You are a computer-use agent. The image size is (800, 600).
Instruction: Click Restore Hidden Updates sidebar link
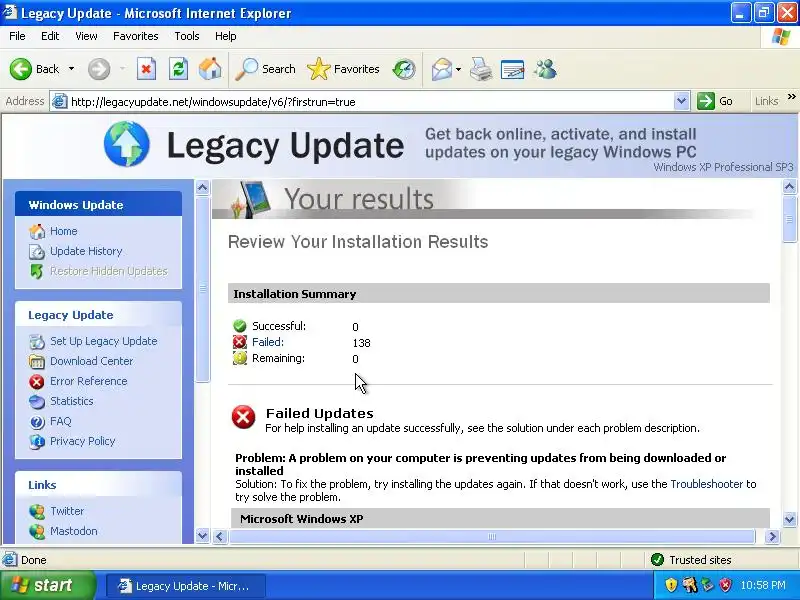coord(109,271)
